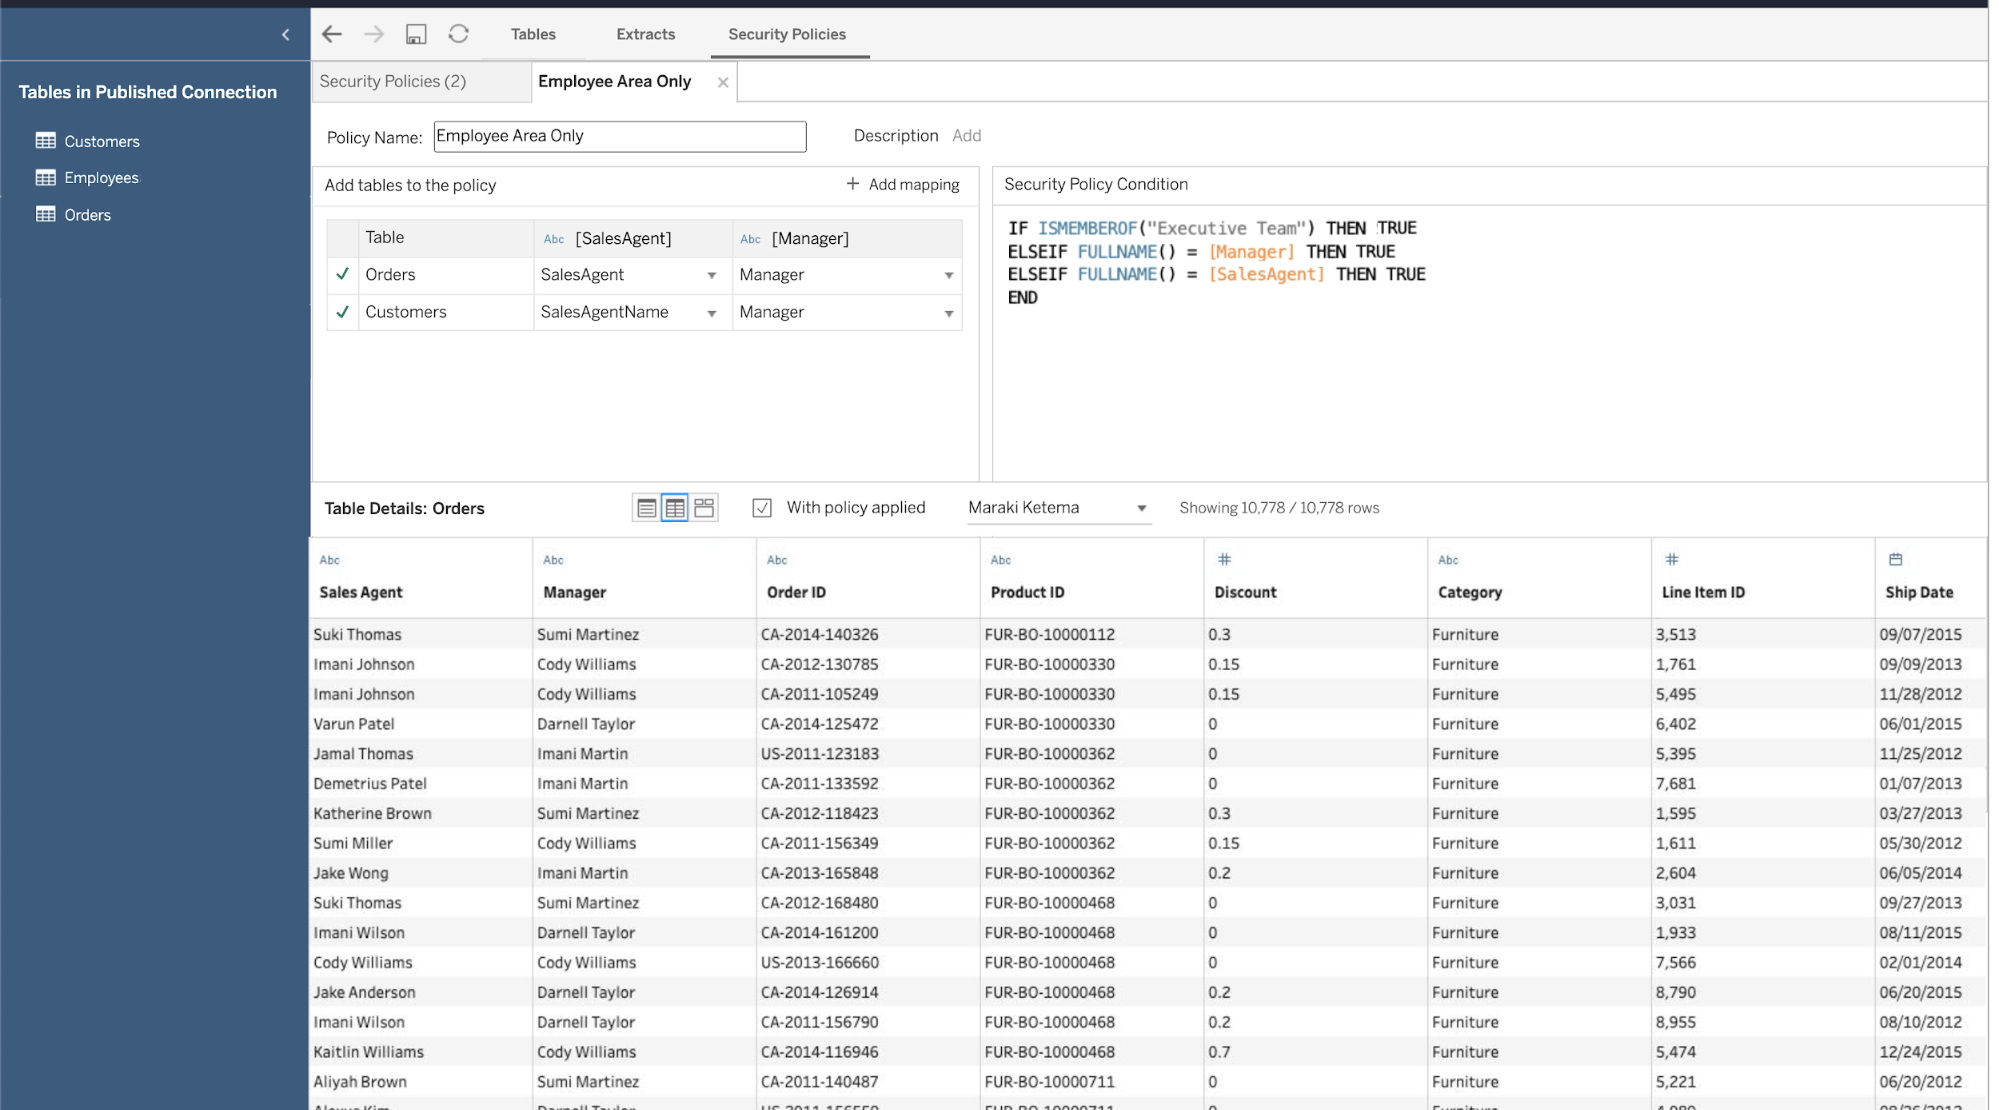The height and width of the screenshot is (1110, 1999).
Task: Click the save disk icon
Action: (x=416, y=34)
